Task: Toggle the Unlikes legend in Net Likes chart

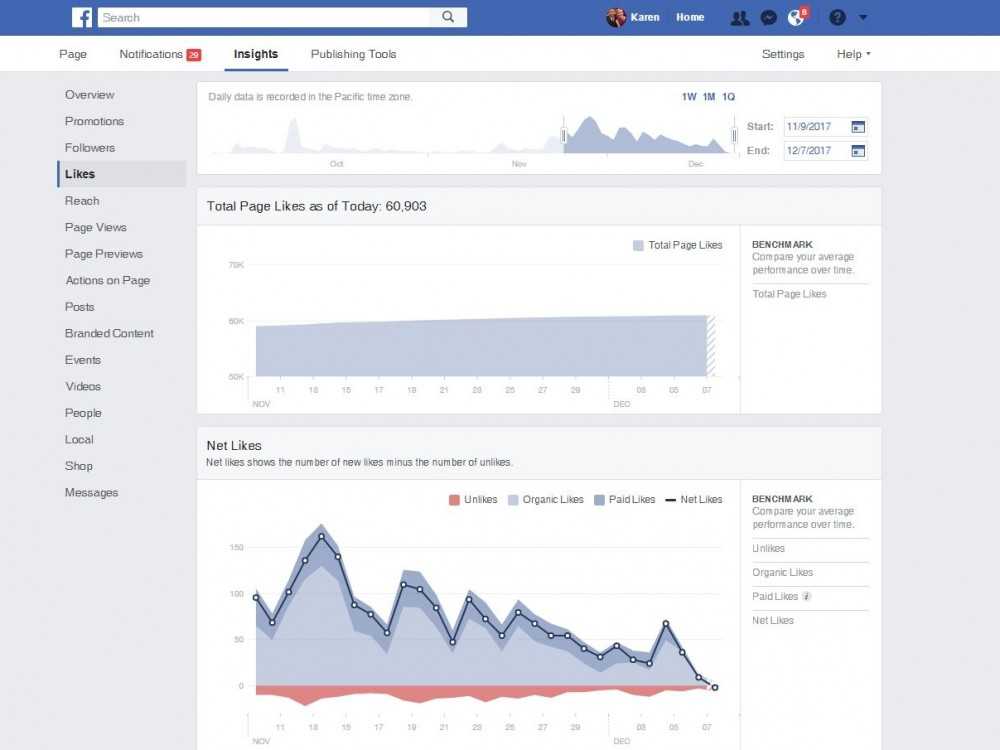Action: coord(472,499)
